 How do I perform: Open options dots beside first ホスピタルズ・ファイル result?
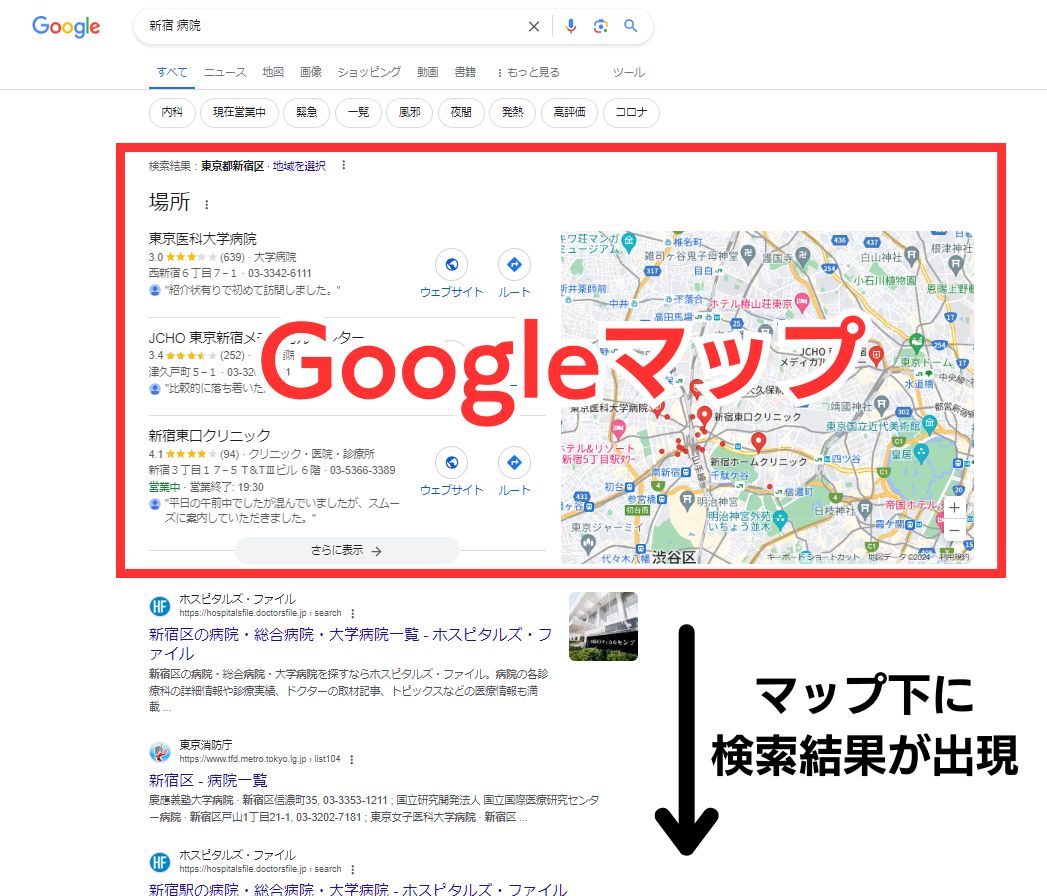click(353, 613)
